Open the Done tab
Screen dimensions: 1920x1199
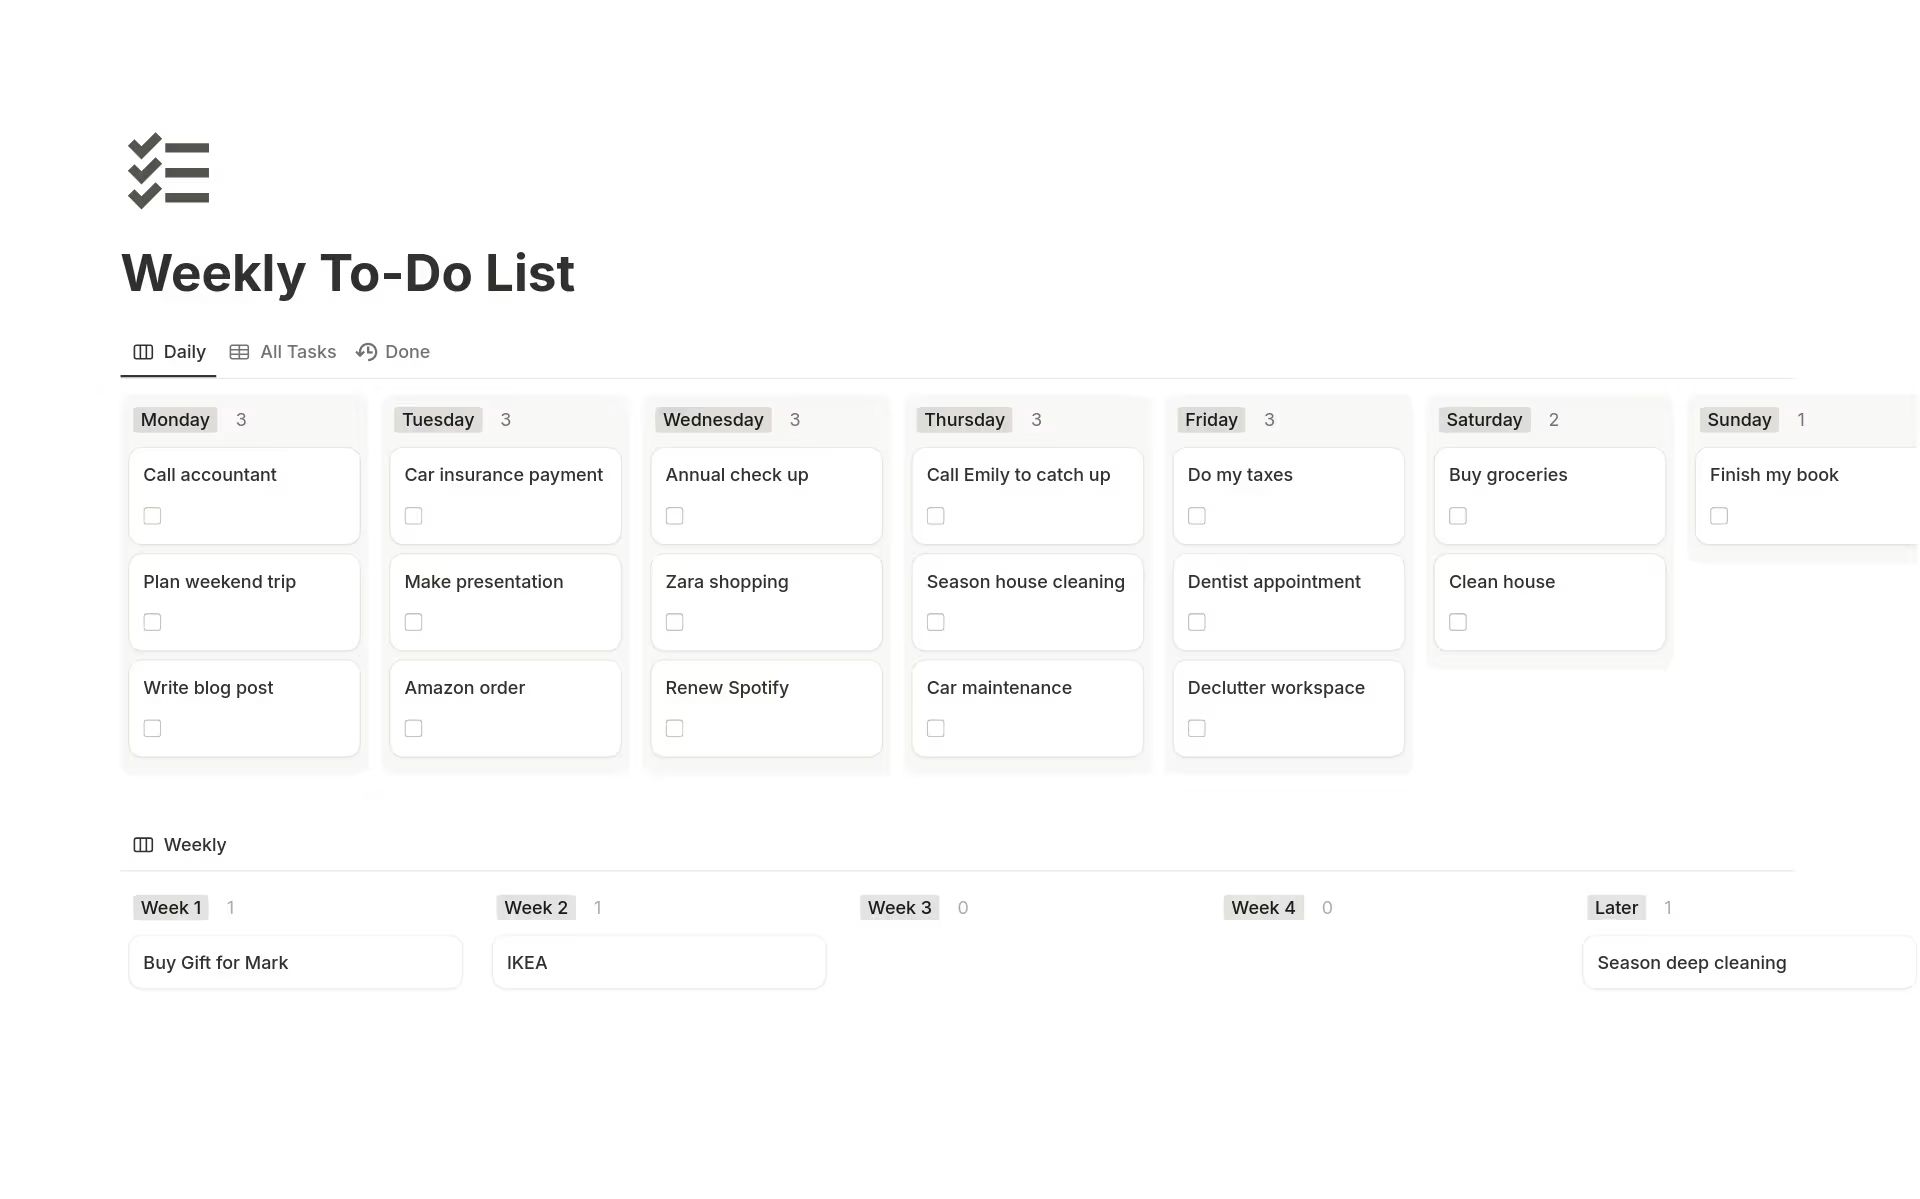click(x=406, y=352)
